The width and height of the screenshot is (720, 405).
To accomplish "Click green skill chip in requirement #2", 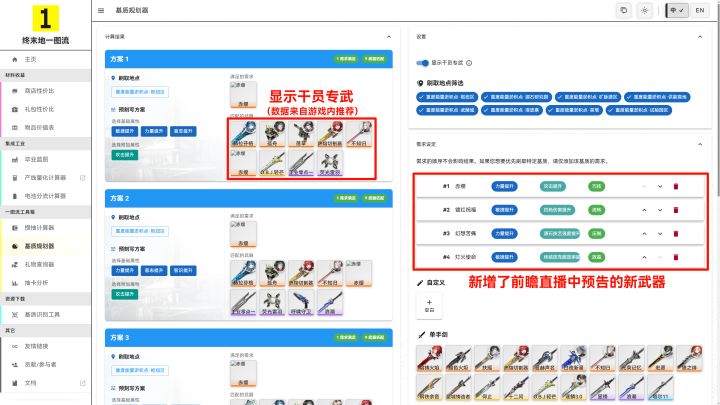I will (x=596, y=210).
